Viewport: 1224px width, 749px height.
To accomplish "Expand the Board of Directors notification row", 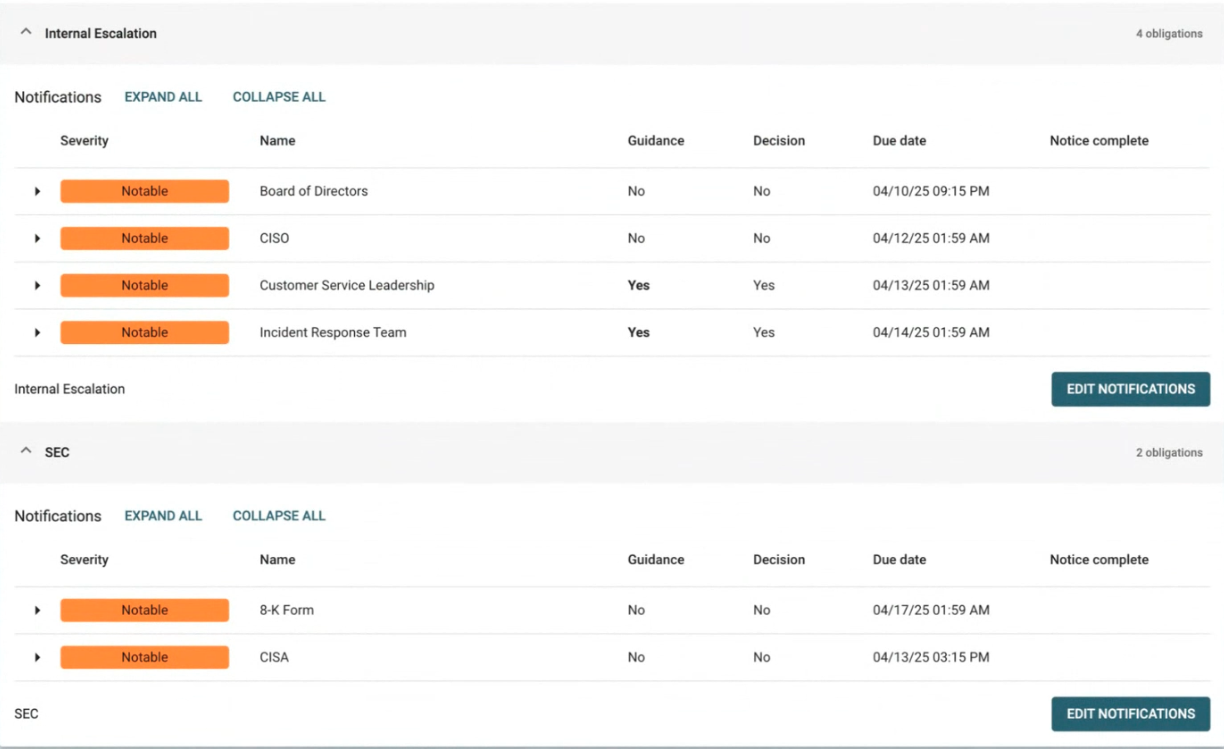I will click(37, 191).
